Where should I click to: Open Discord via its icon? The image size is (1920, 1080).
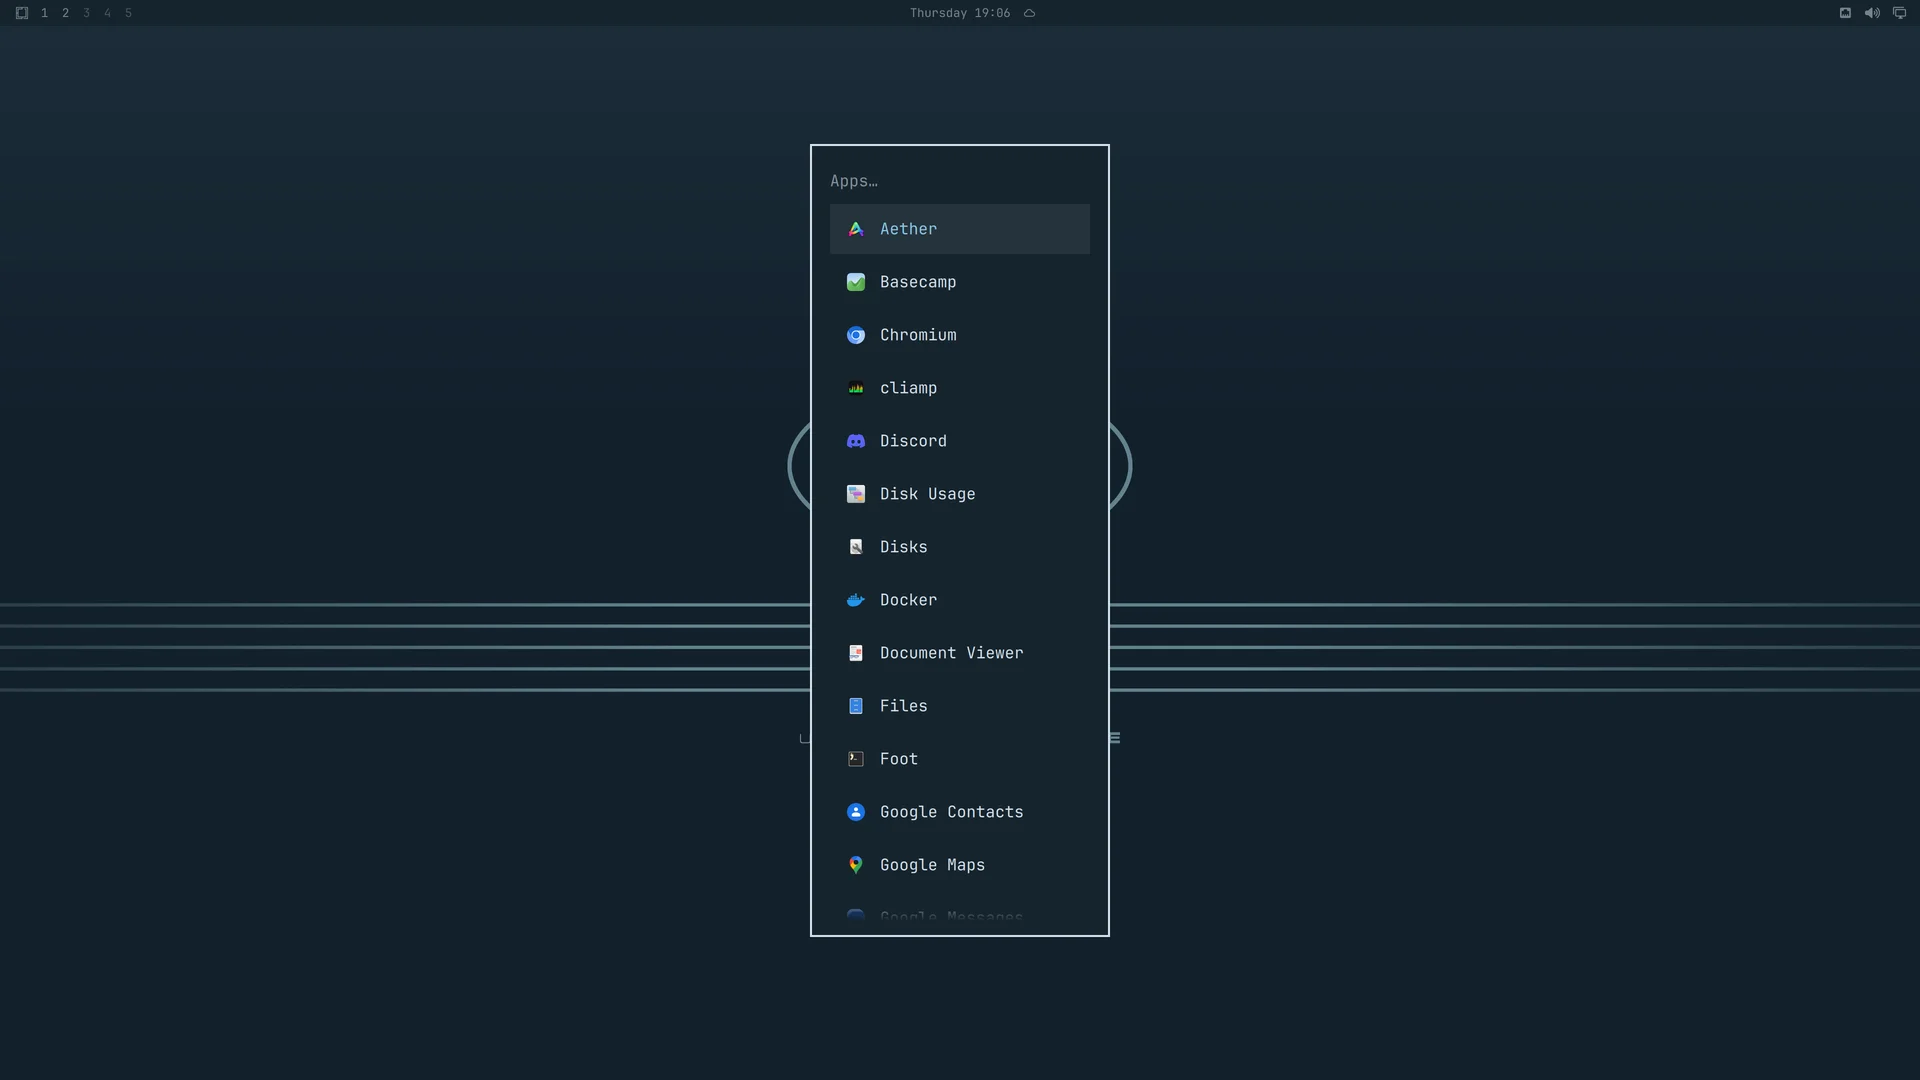856,441
